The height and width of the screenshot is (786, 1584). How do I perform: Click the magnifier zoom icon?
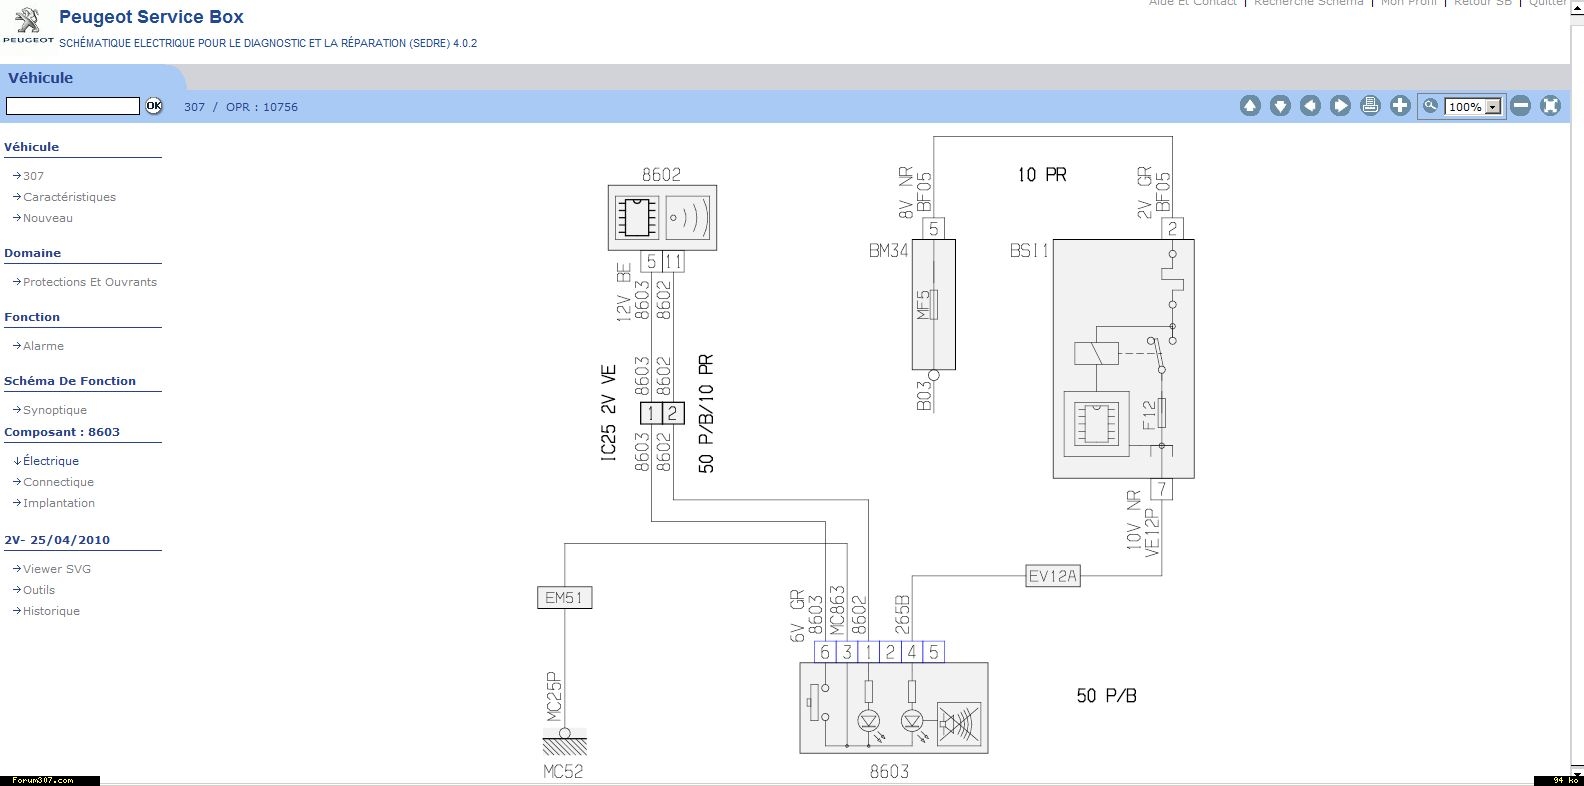[1431, 106]
